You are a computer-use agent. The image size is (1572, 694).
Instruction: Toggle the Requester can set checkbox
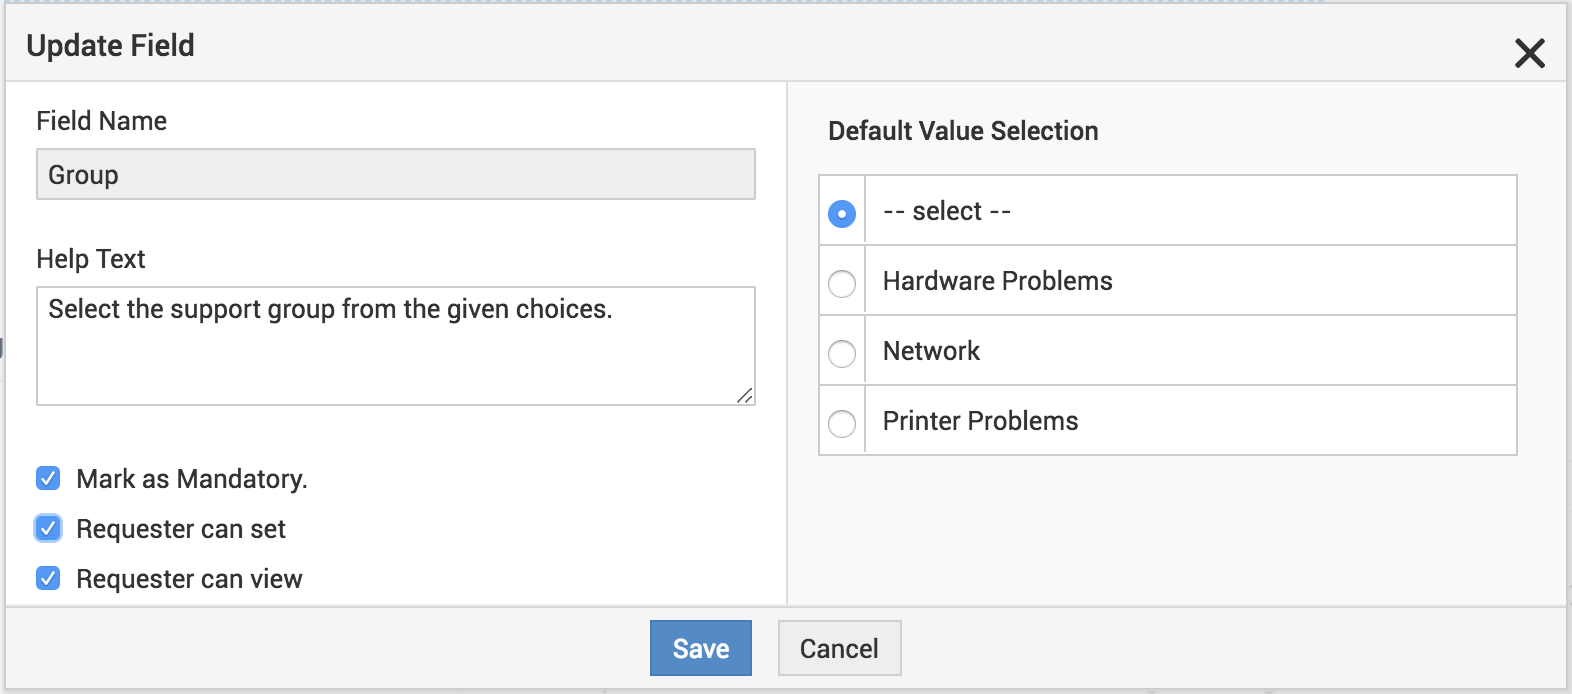48,529
